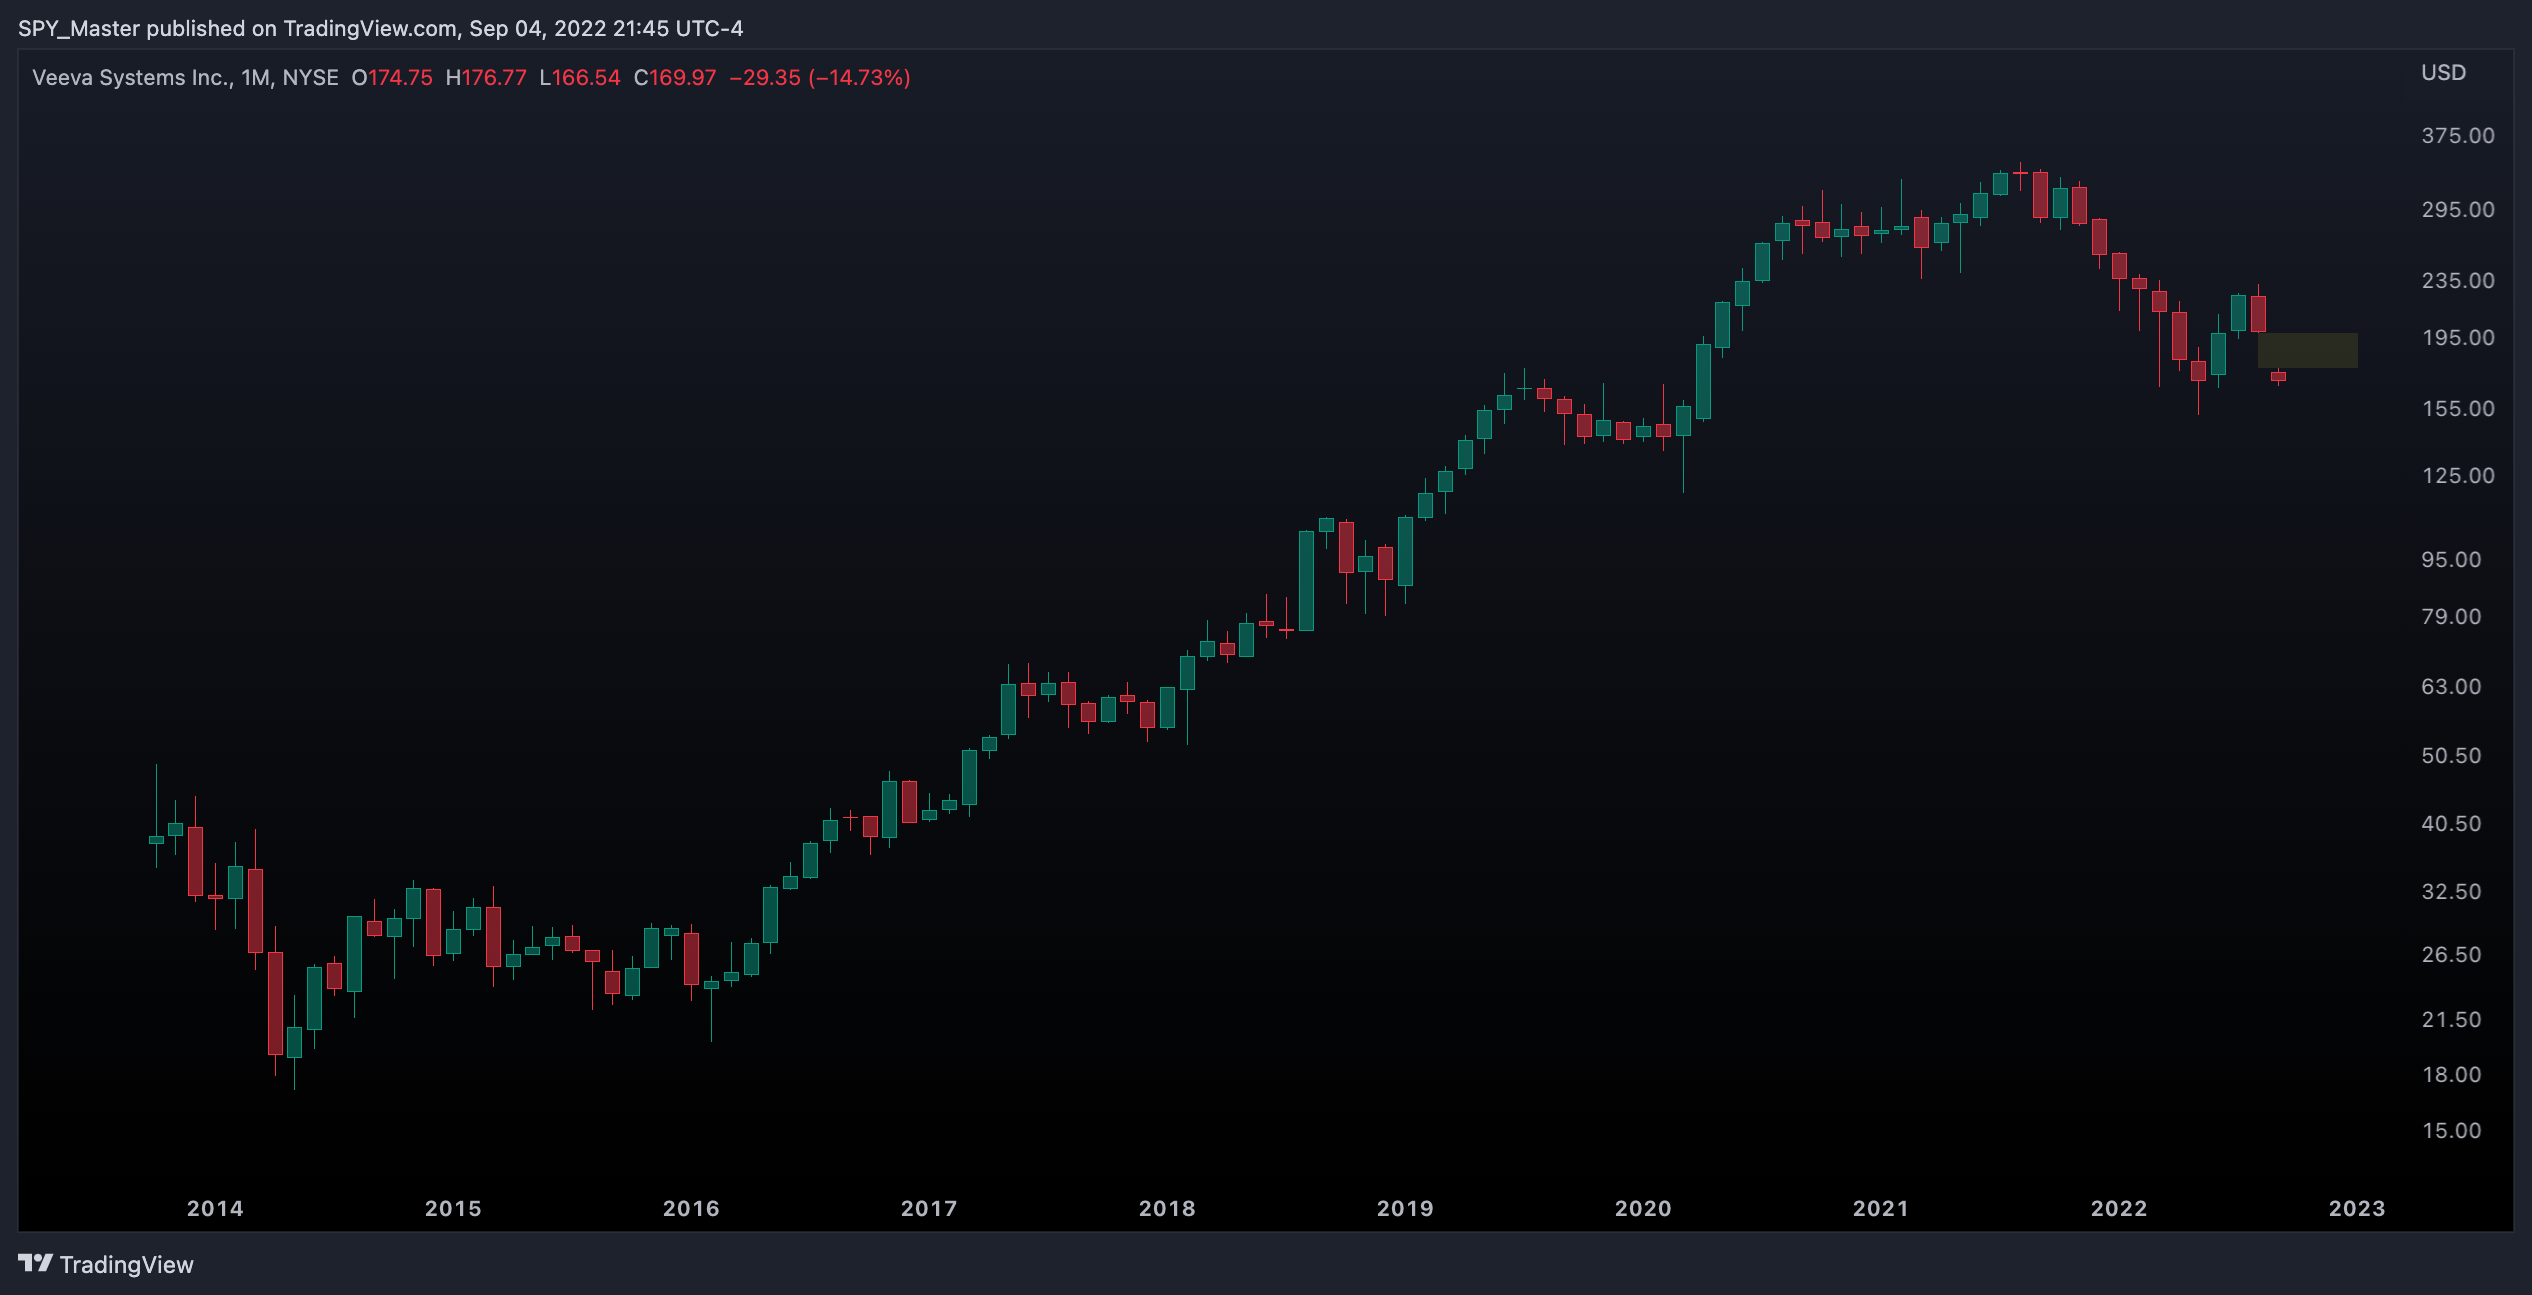2532x1295 pixels.
Task: Click the 125.00 price axis label
Action: 2458,476
